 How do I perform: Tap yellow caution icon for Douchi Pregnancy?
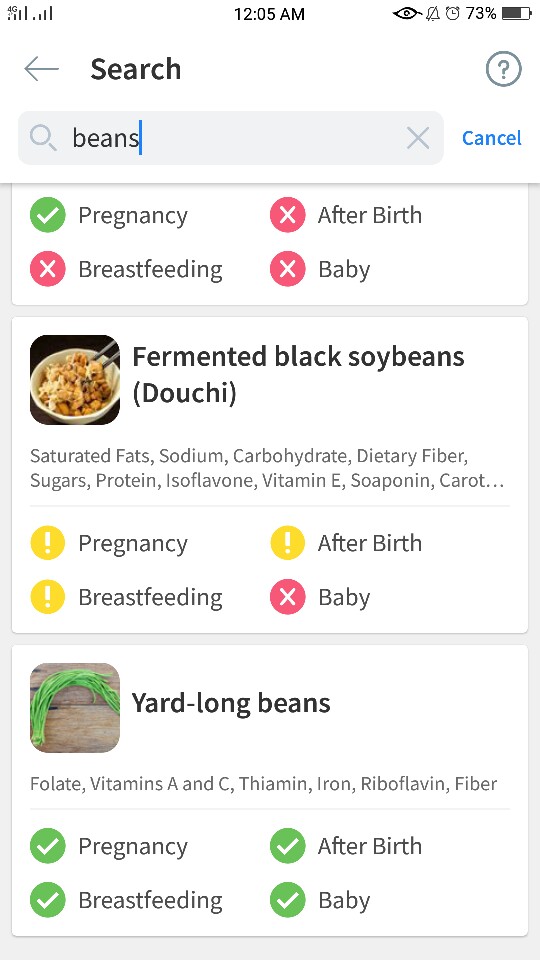(48, 543)
